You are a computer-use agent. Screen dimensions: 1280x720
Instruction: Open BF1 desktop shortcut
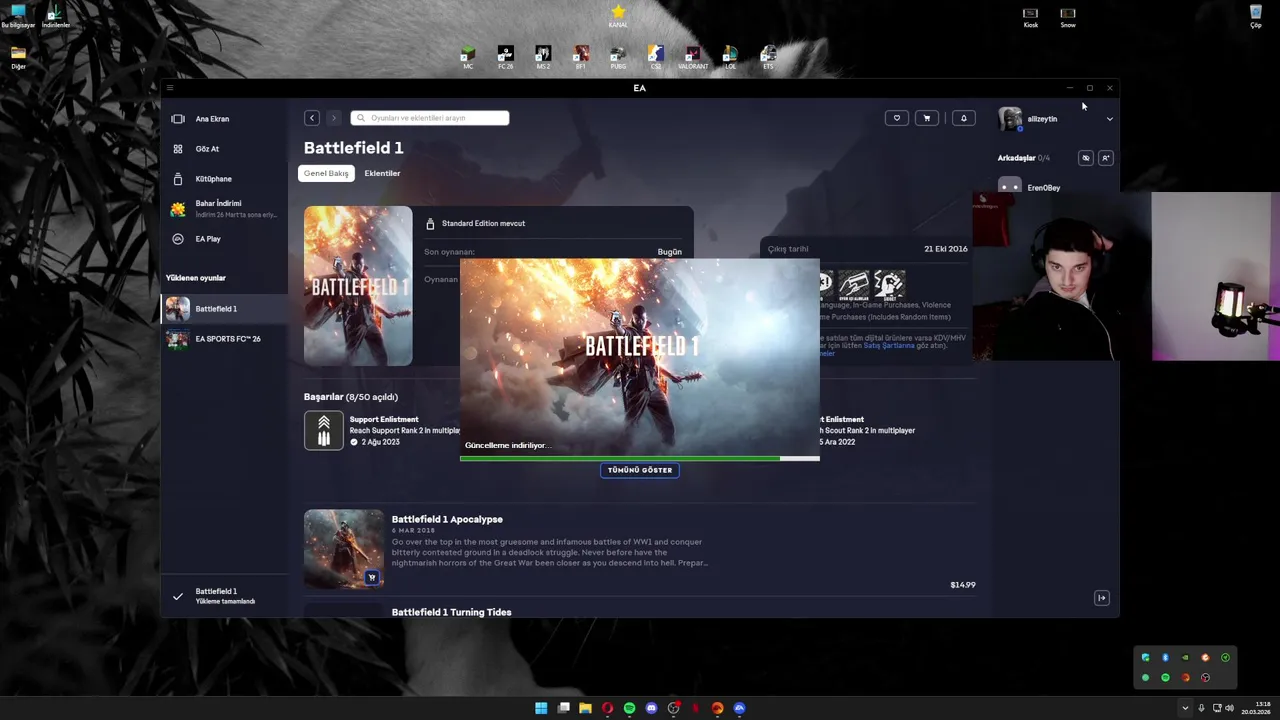tap(581, 57)
